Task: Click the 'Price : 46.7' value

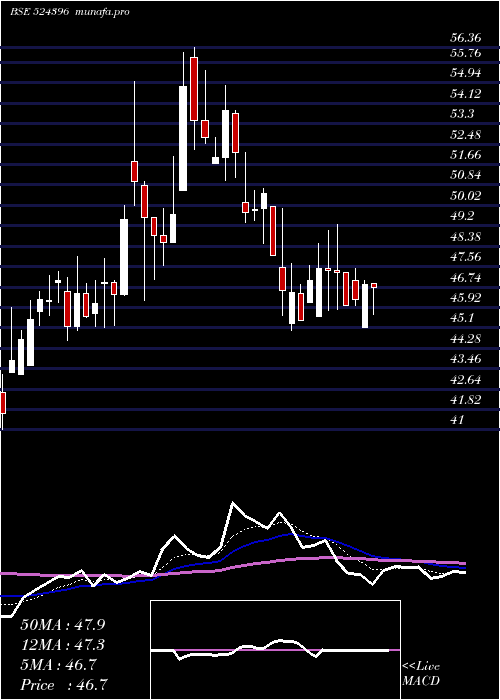Action: click(x=65, y=685)
